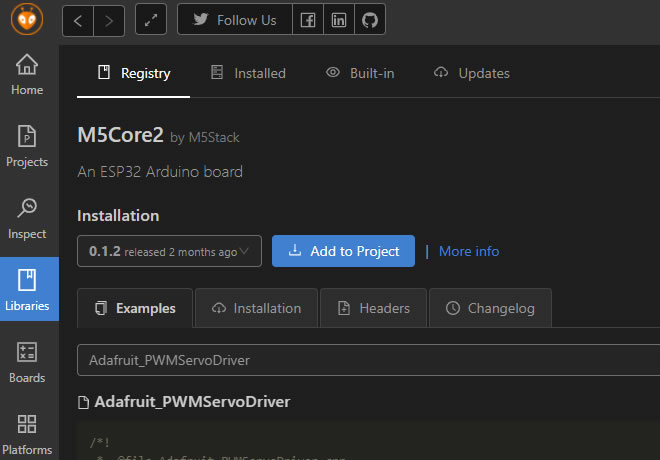
Task: Click the Add to Project button
Action: [343, 251]
